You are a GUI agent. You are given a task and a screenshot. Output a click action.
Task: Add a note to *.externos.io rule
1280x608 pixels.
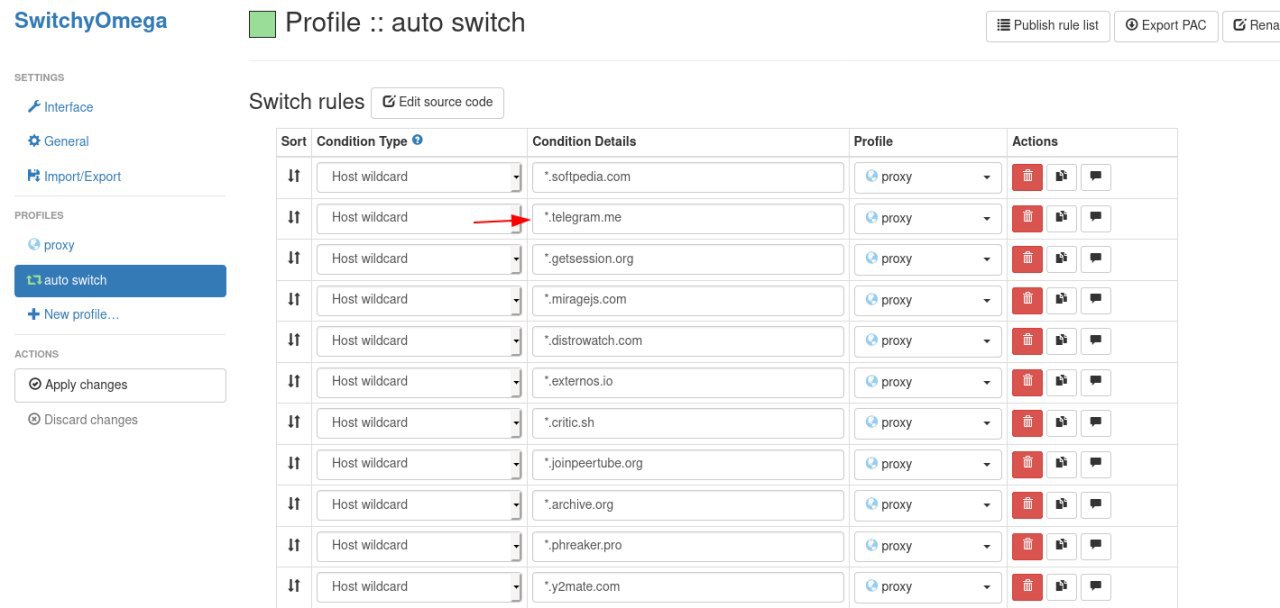tap(1096, 382)
